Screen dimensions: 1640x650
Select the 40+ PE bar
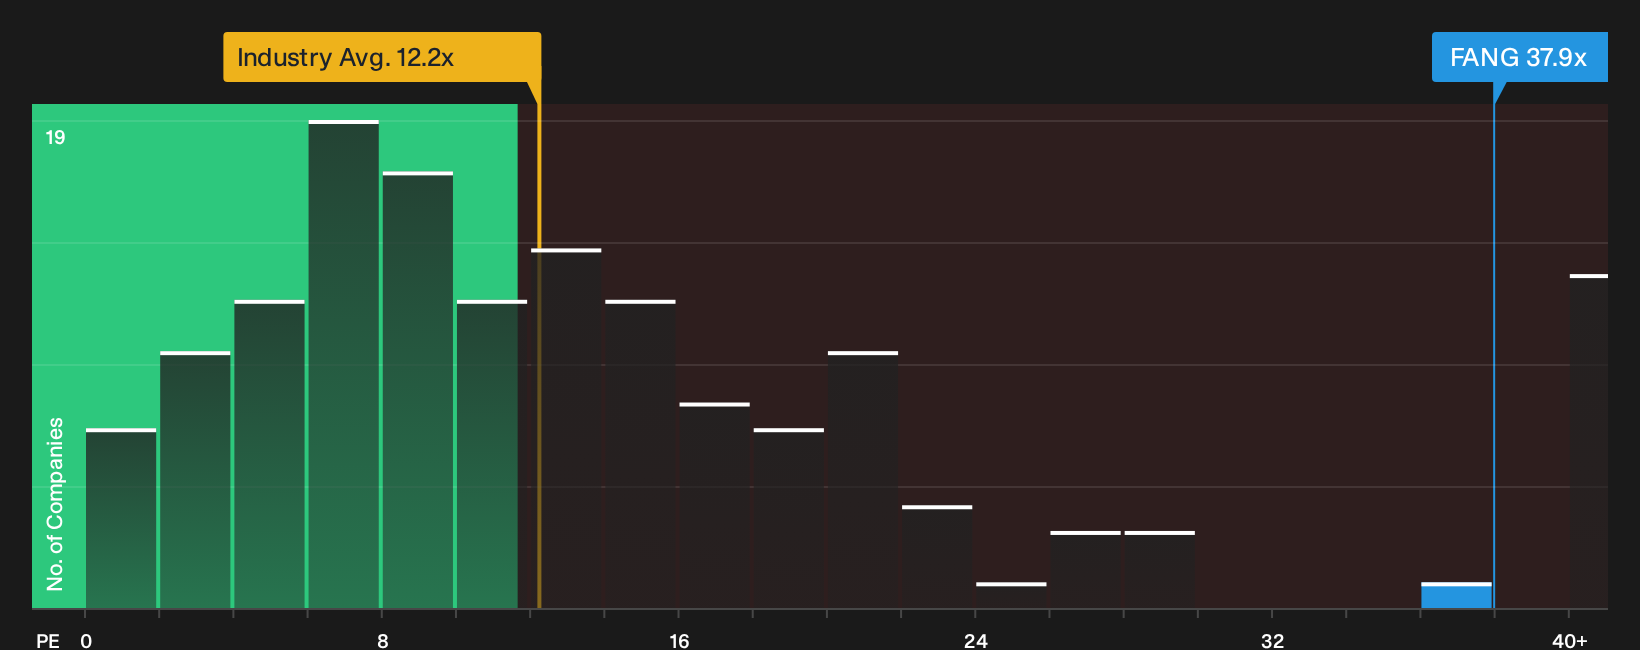coord(1589,441)
